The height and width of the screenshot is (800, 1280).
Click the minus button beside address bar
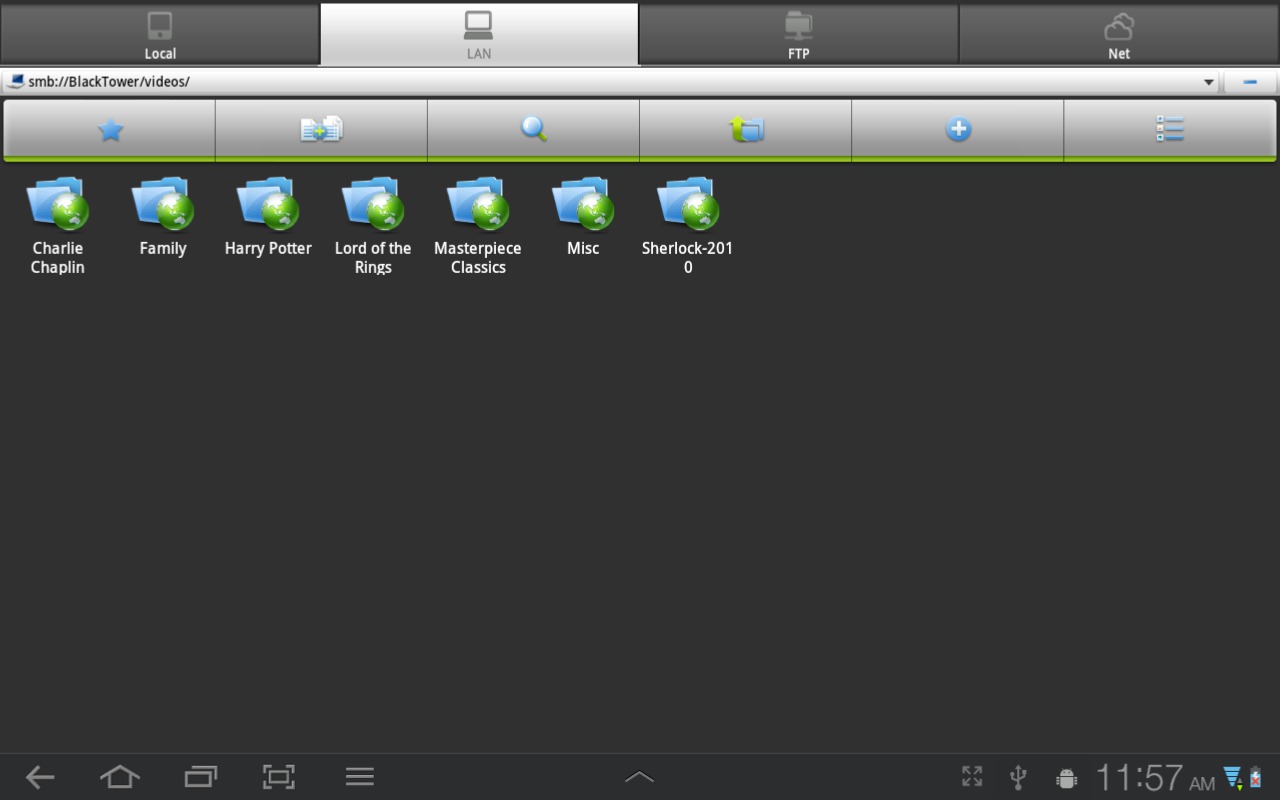1250,82
